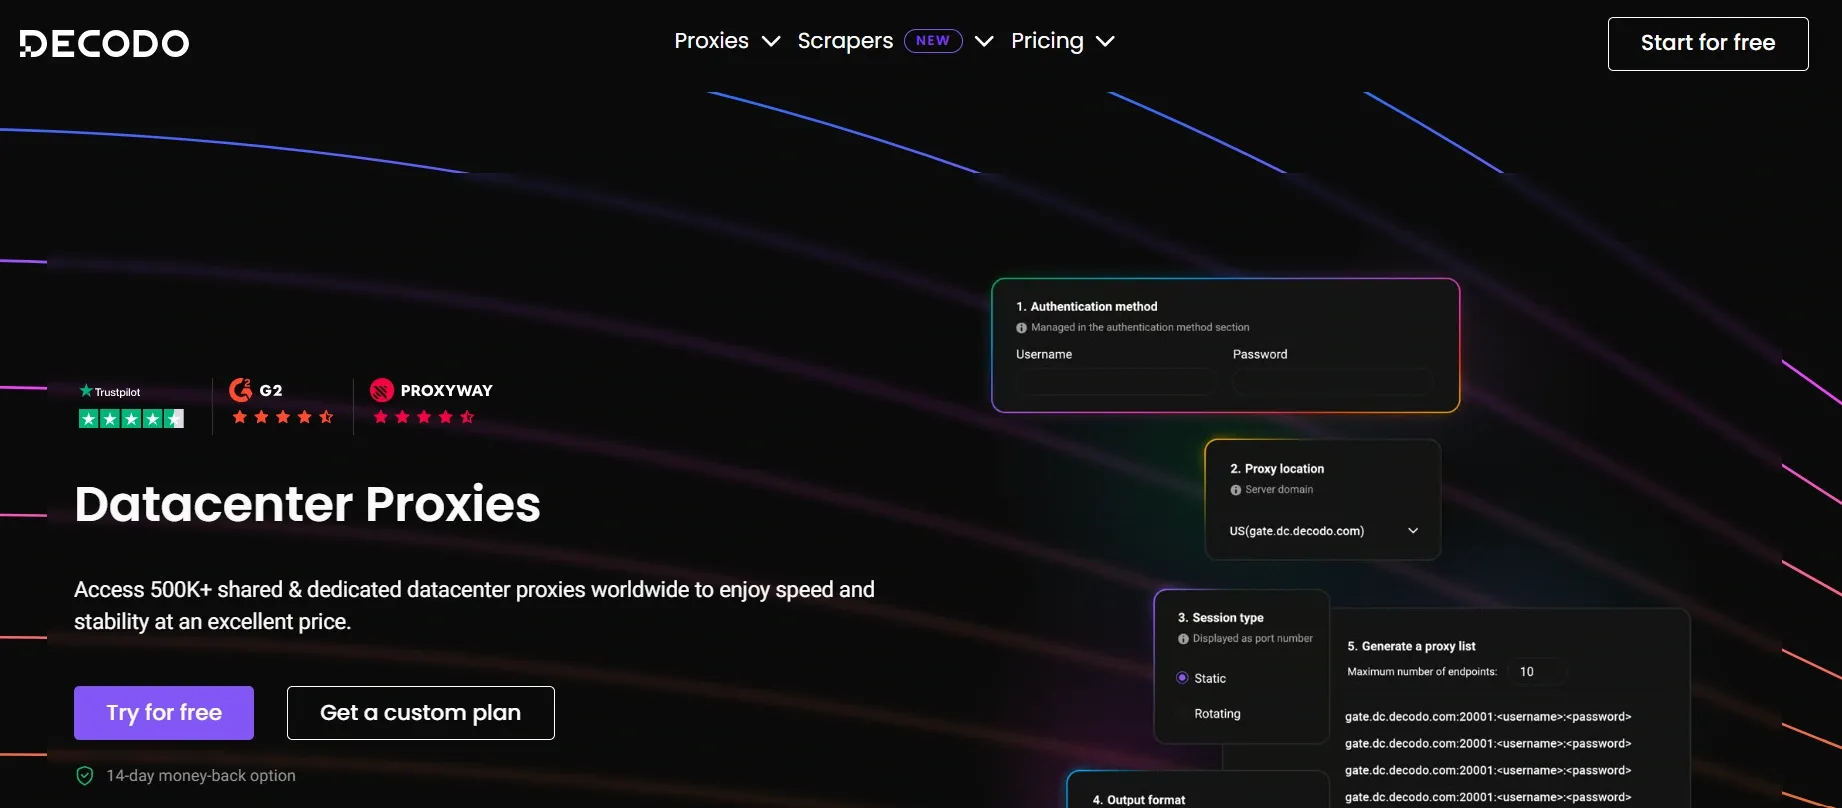Click the Decodo logo
The image size is (1842, 808).
[104, 43]
